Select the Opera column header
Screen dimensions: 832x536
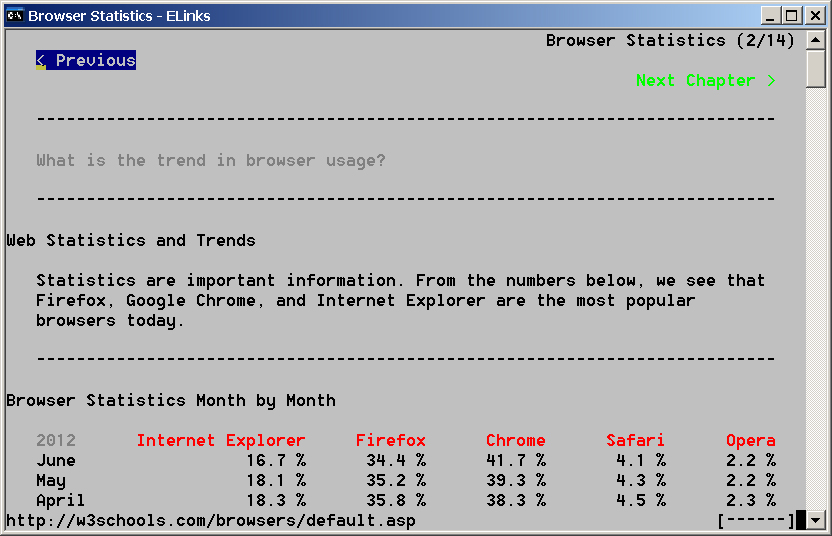pos(750,440)
